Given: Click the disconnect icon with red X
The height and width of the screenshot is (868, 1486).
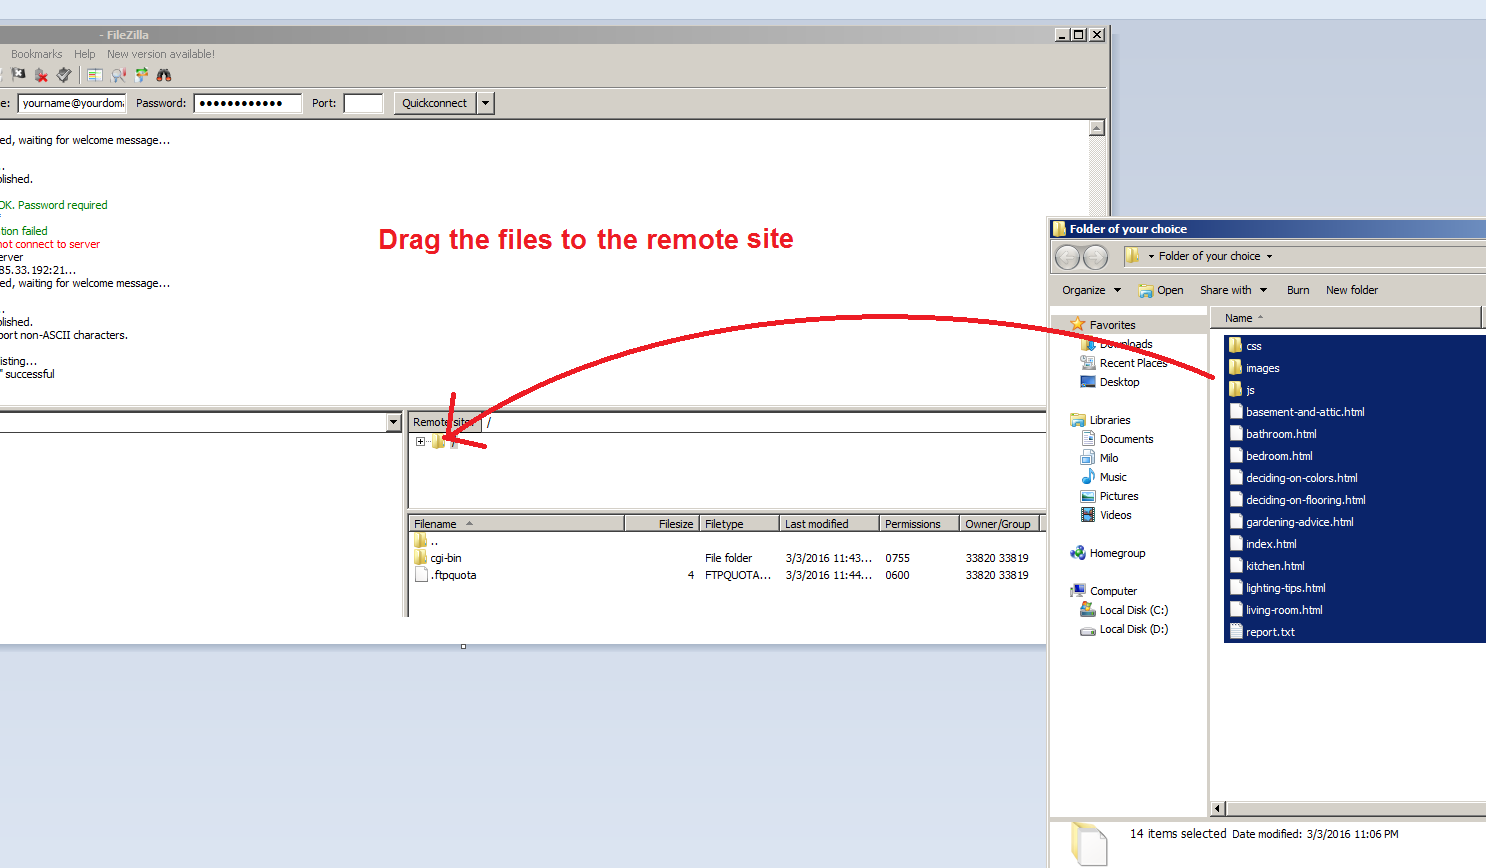Looking at the screenshot, I should [x=41, y=75].
